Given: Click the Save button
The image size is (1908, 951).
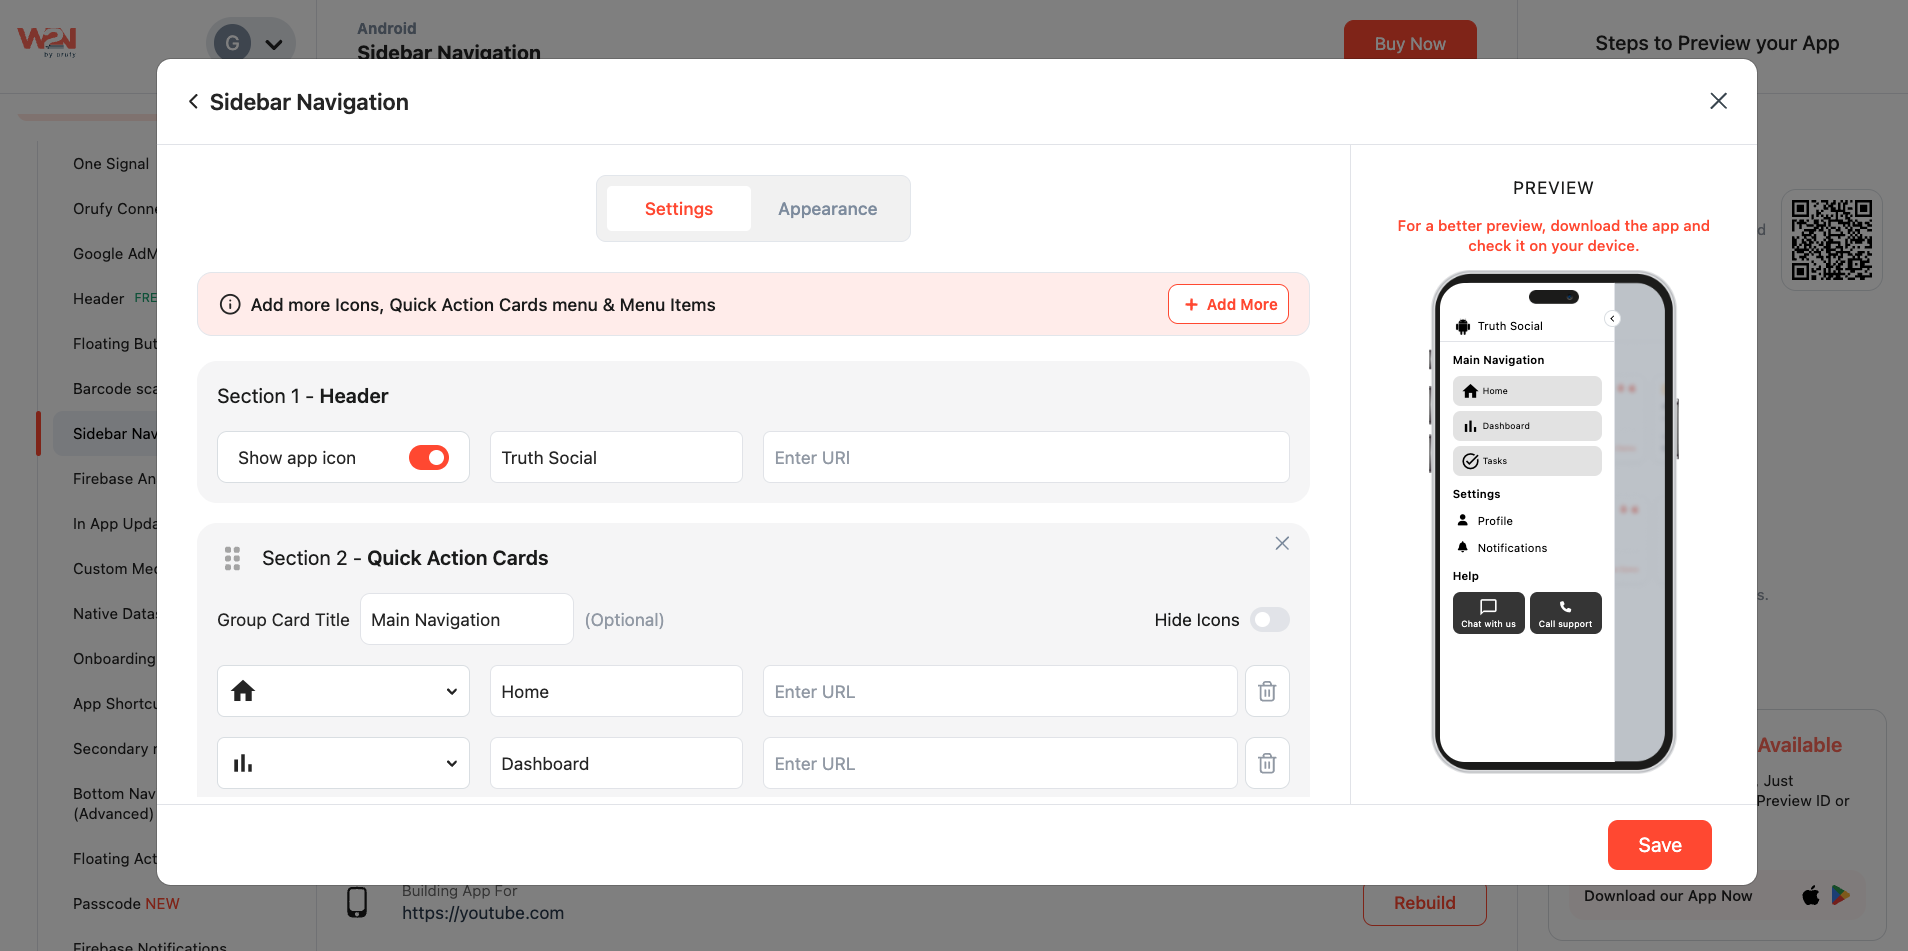Looking at the screenshot, I should [1659, 845].
